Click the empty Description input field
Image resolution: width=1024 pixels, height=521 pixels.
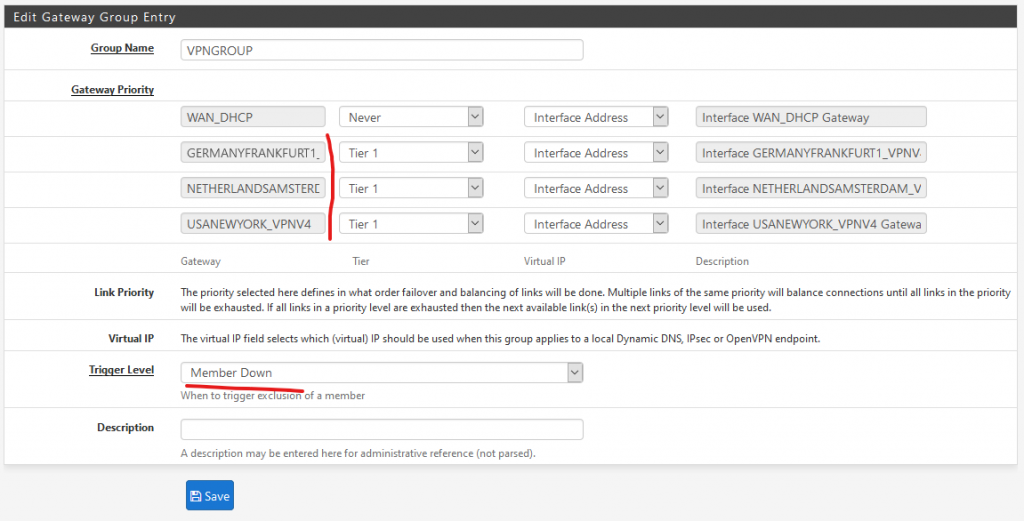click(381, 430)
